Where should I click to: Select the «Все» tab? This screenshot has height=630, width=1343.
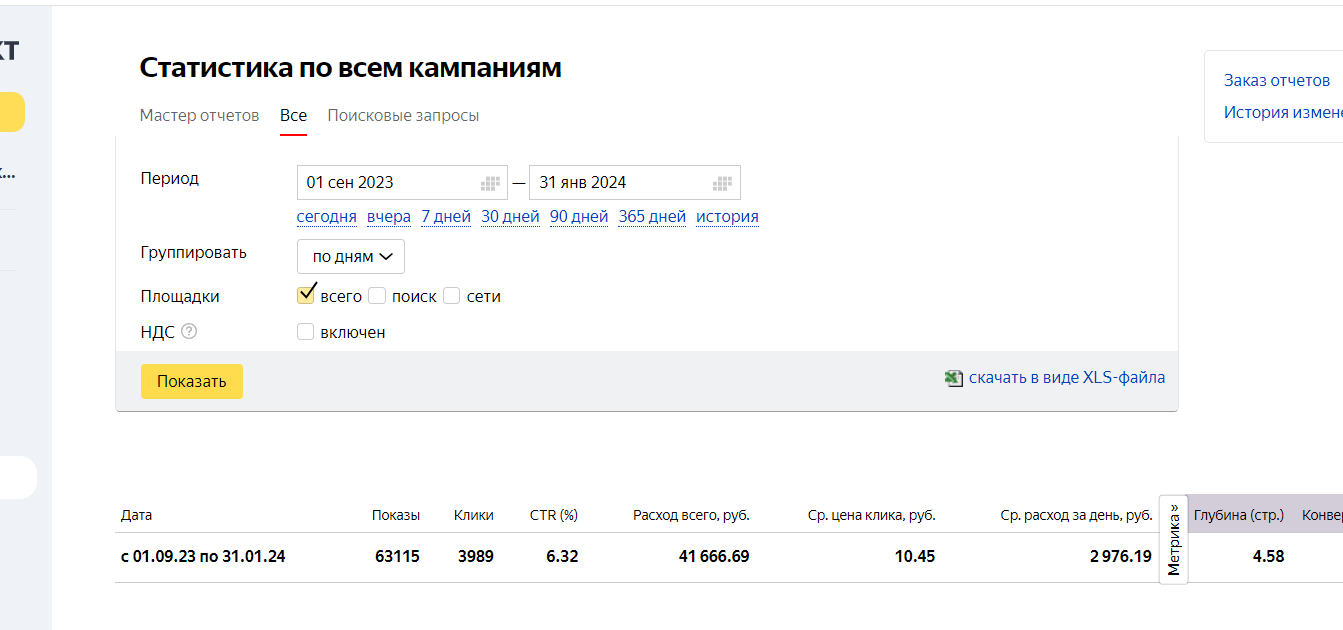pos(293,115)
